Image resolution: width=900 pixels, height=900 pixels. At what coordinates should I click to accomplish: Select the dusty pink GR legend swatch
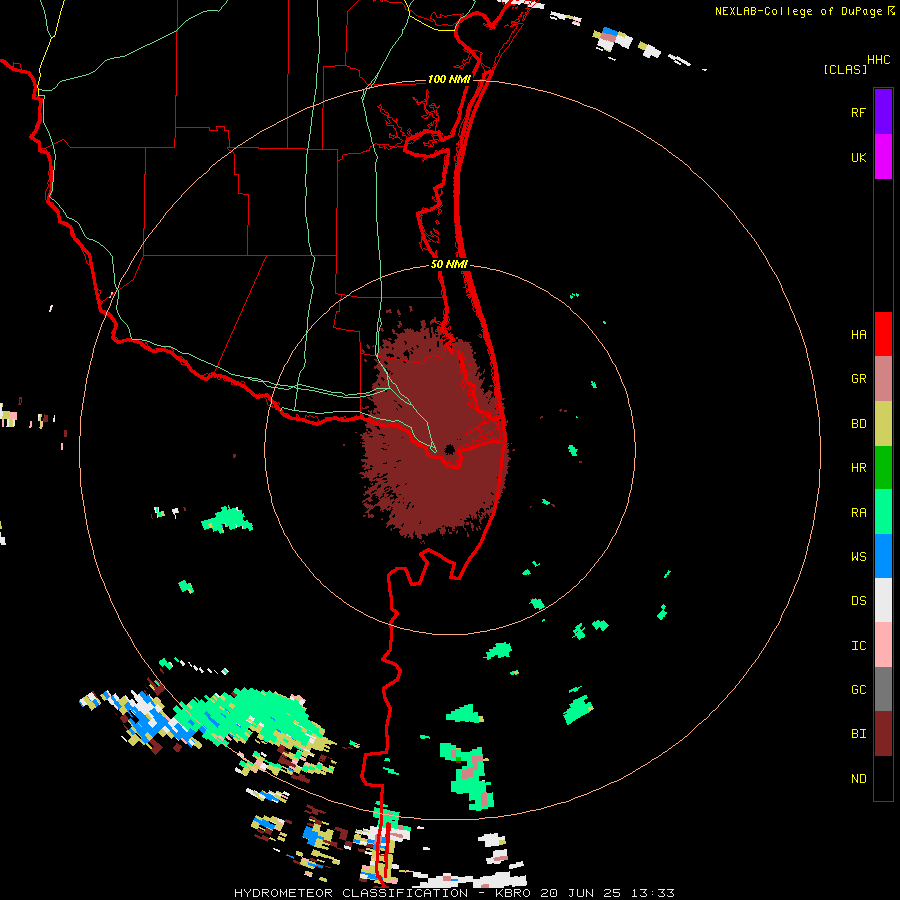(883, 379)
